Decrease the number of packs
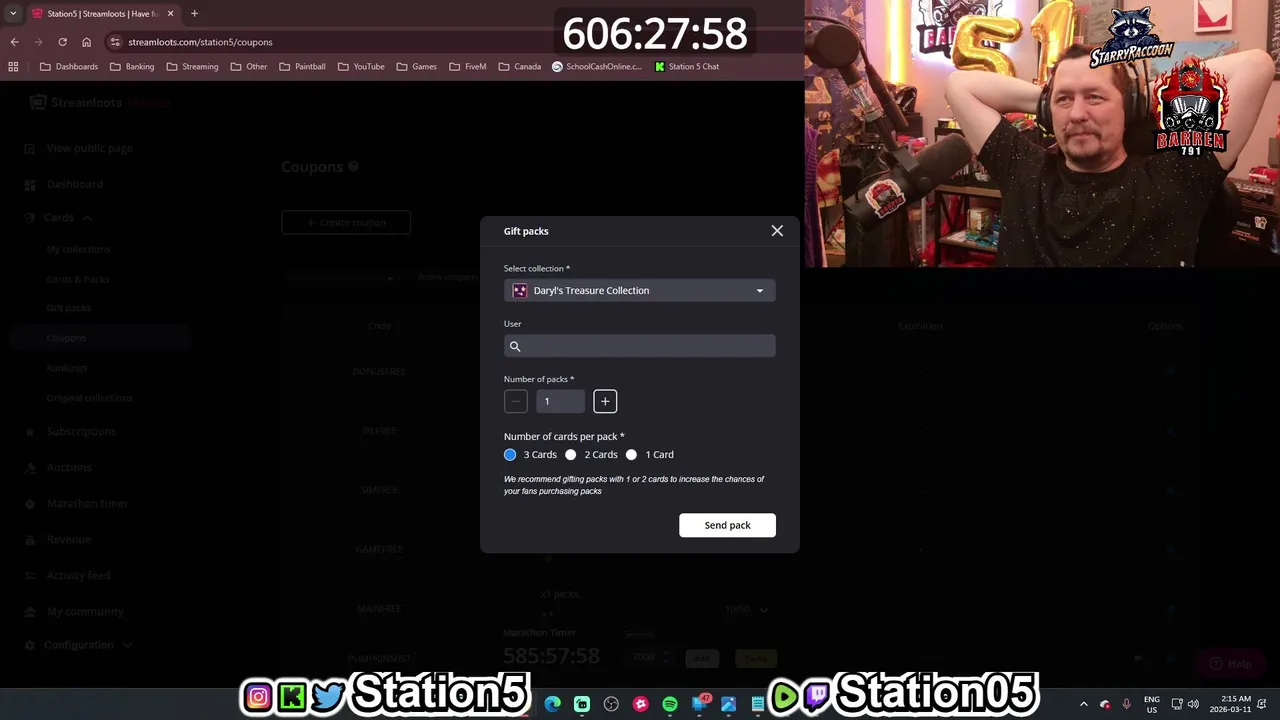 516,401
